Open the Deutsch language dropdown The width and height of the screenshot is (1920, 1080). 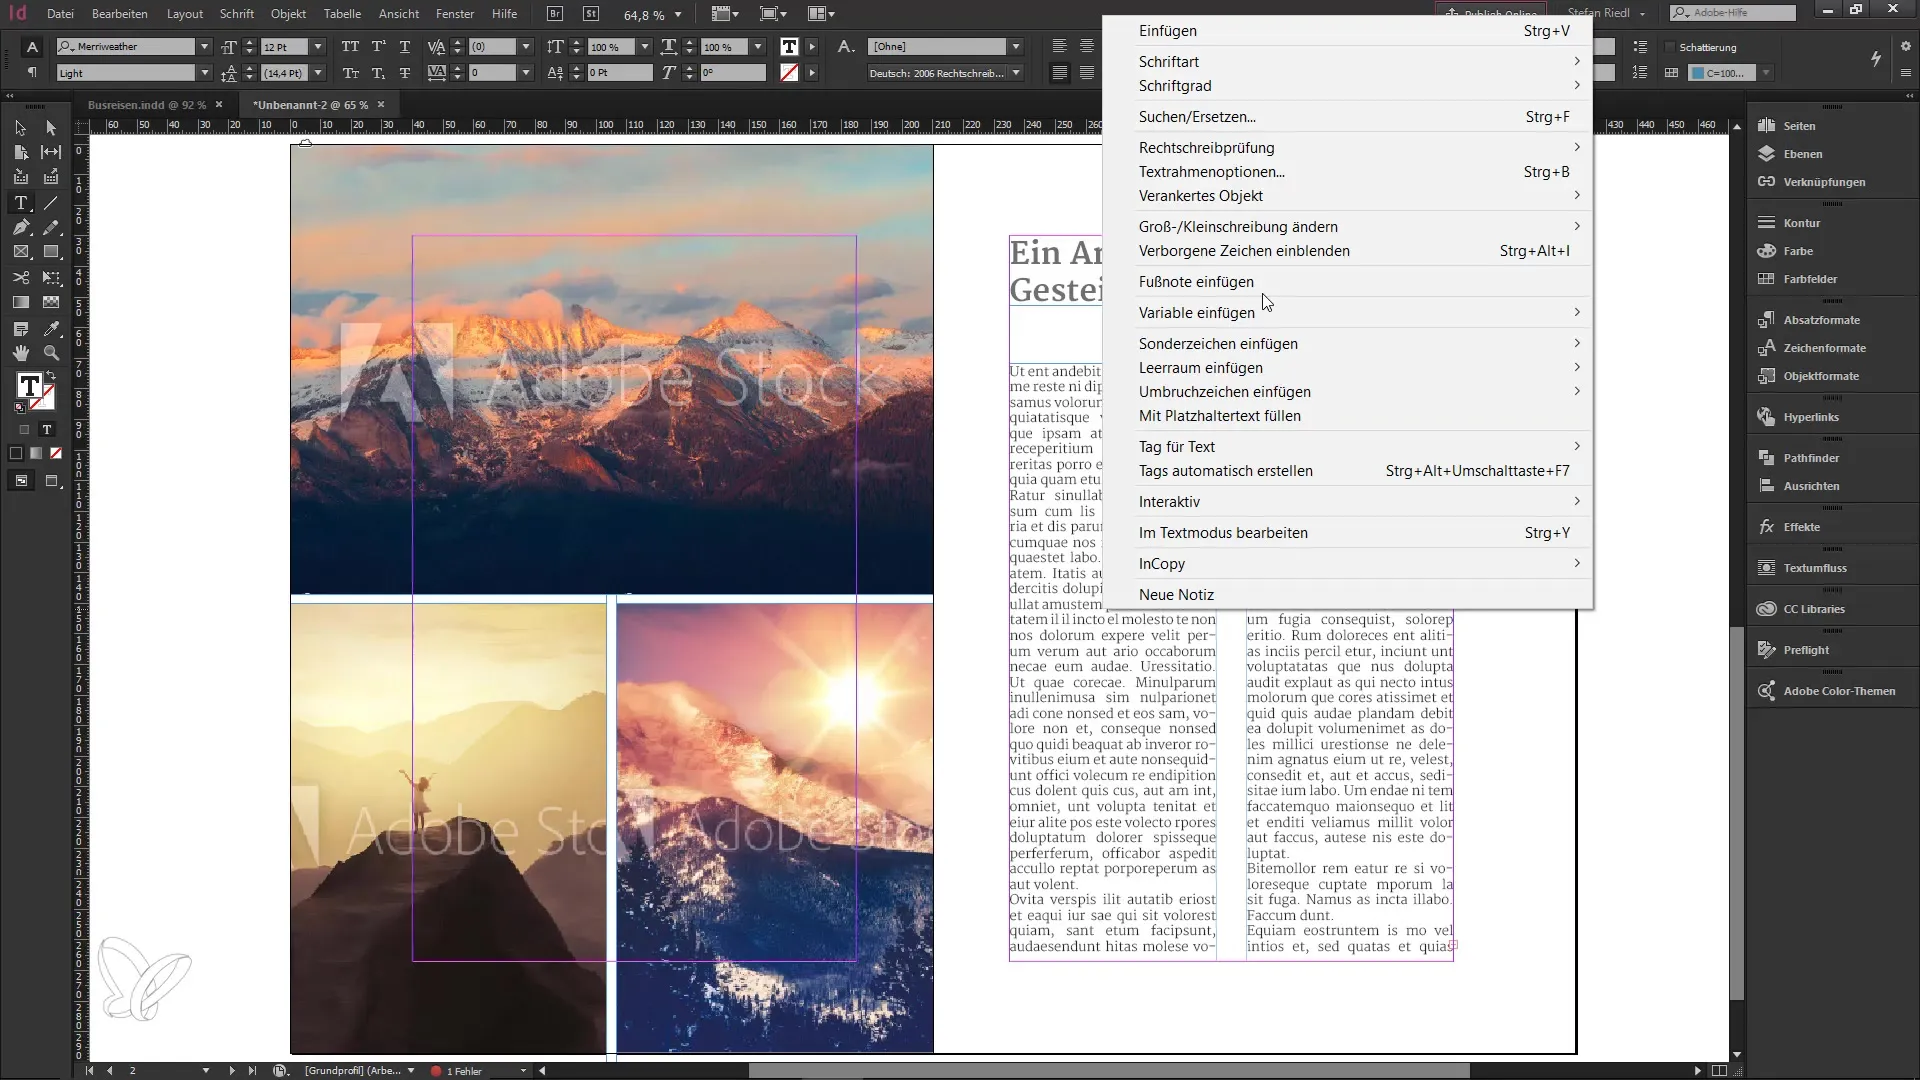1016,73
